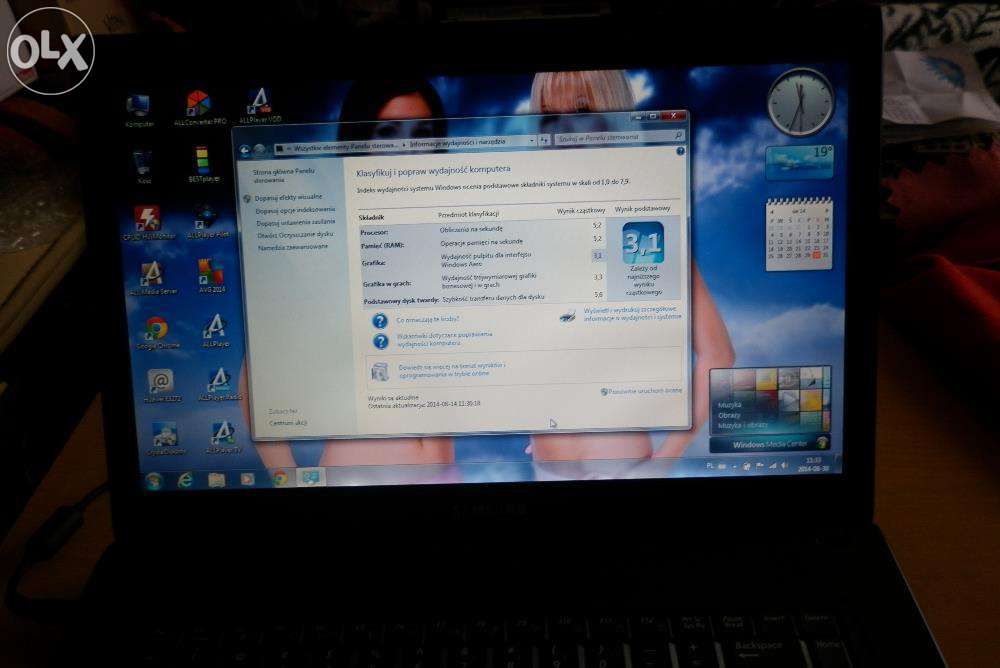Image resolution: width=1000 pixels, height=668 pixels.
Task: Open ALLConverter PRO desktop shortcut
Action: [x=200, y=108]
